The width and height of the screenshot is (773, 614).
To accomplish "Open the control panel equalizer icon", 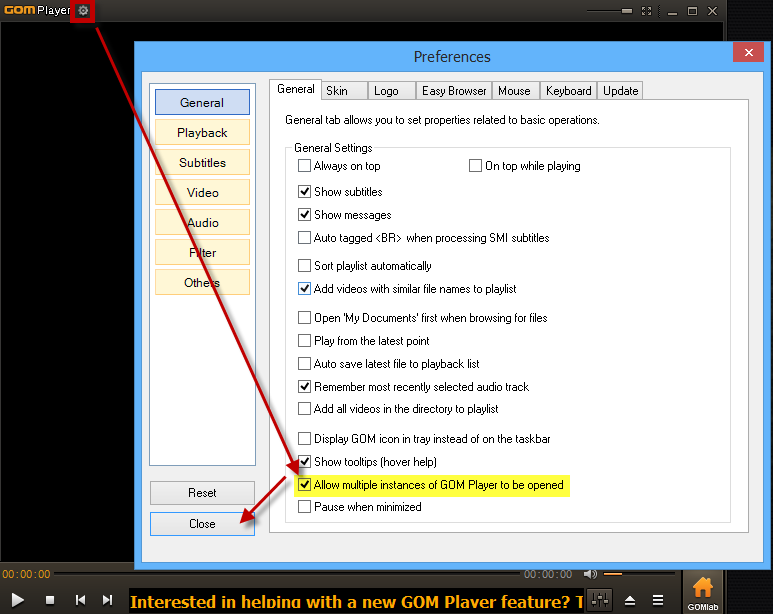I will [x=599, y=600].
